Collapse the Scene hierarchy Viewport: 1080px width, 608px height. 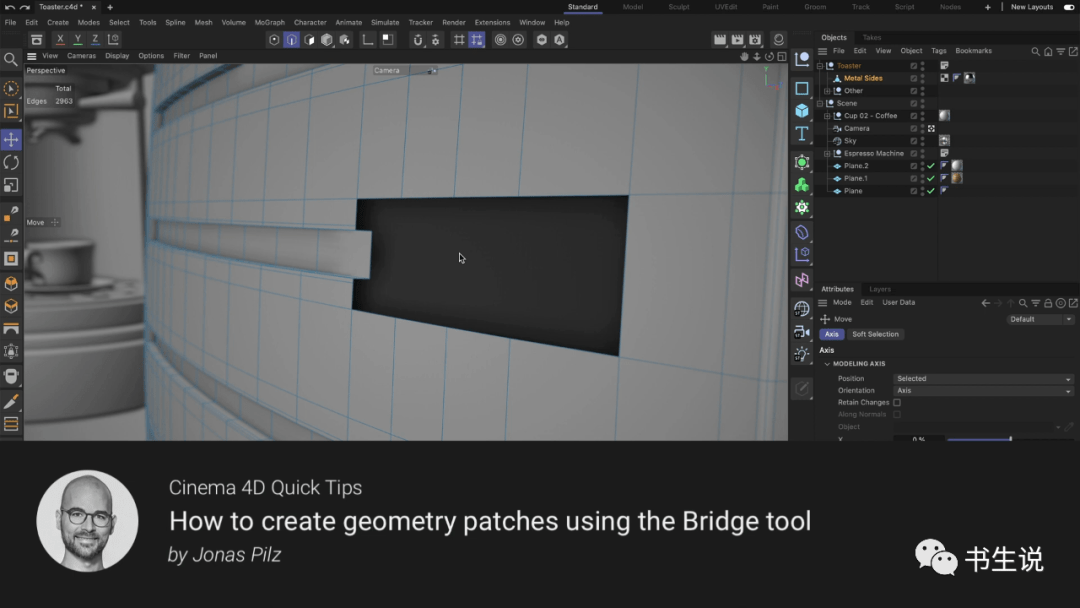[820, 103]
